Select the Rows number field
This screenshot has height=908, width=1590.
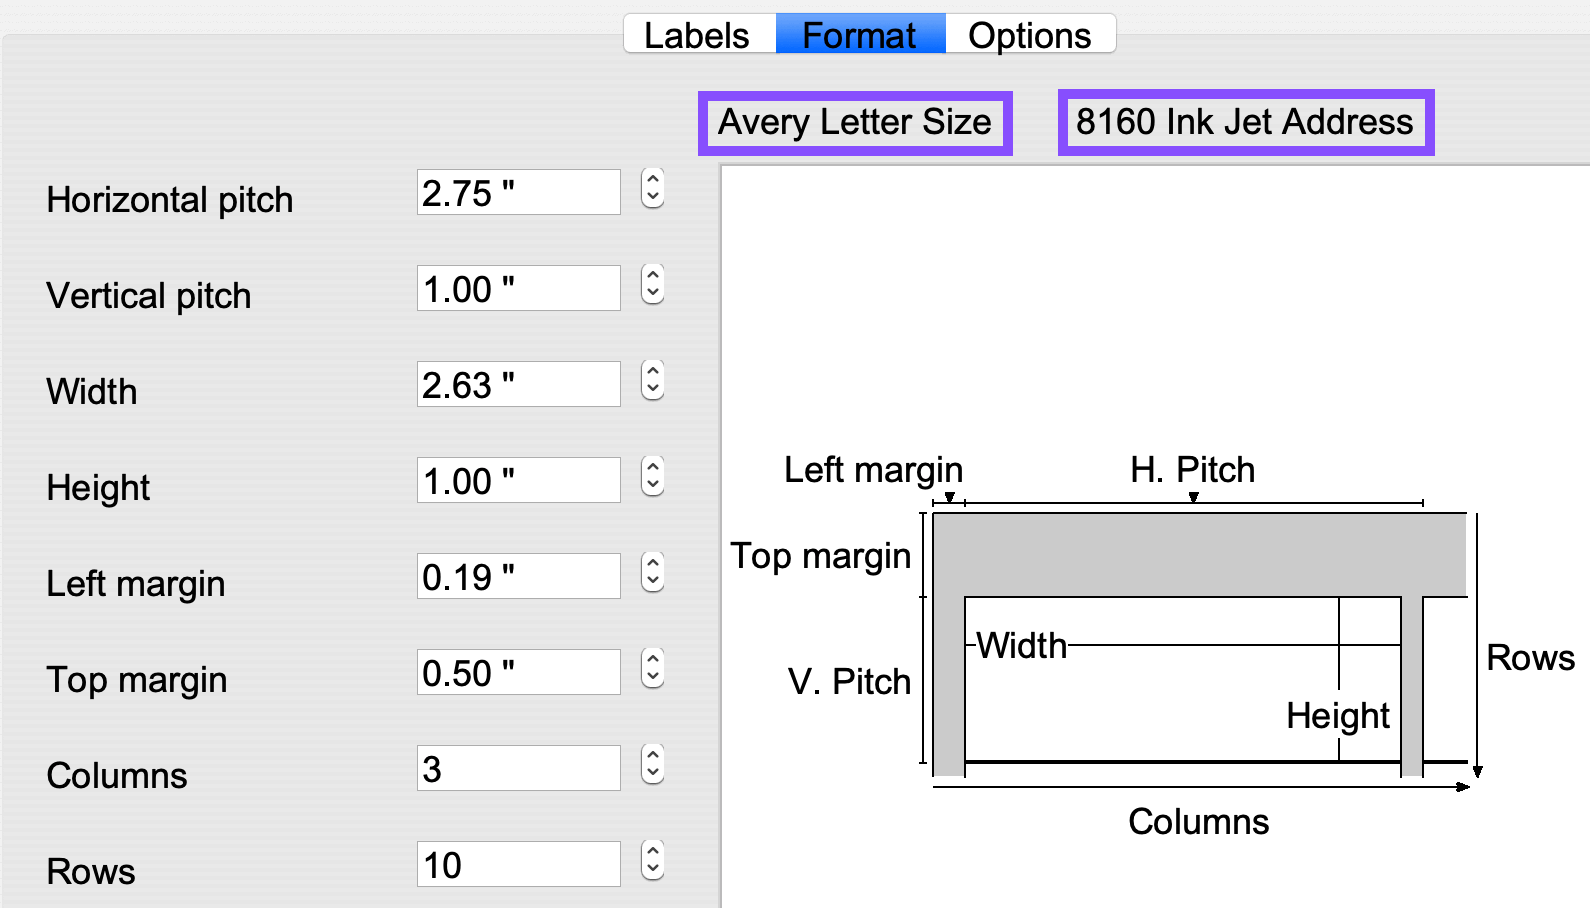(x=518, y=864)
